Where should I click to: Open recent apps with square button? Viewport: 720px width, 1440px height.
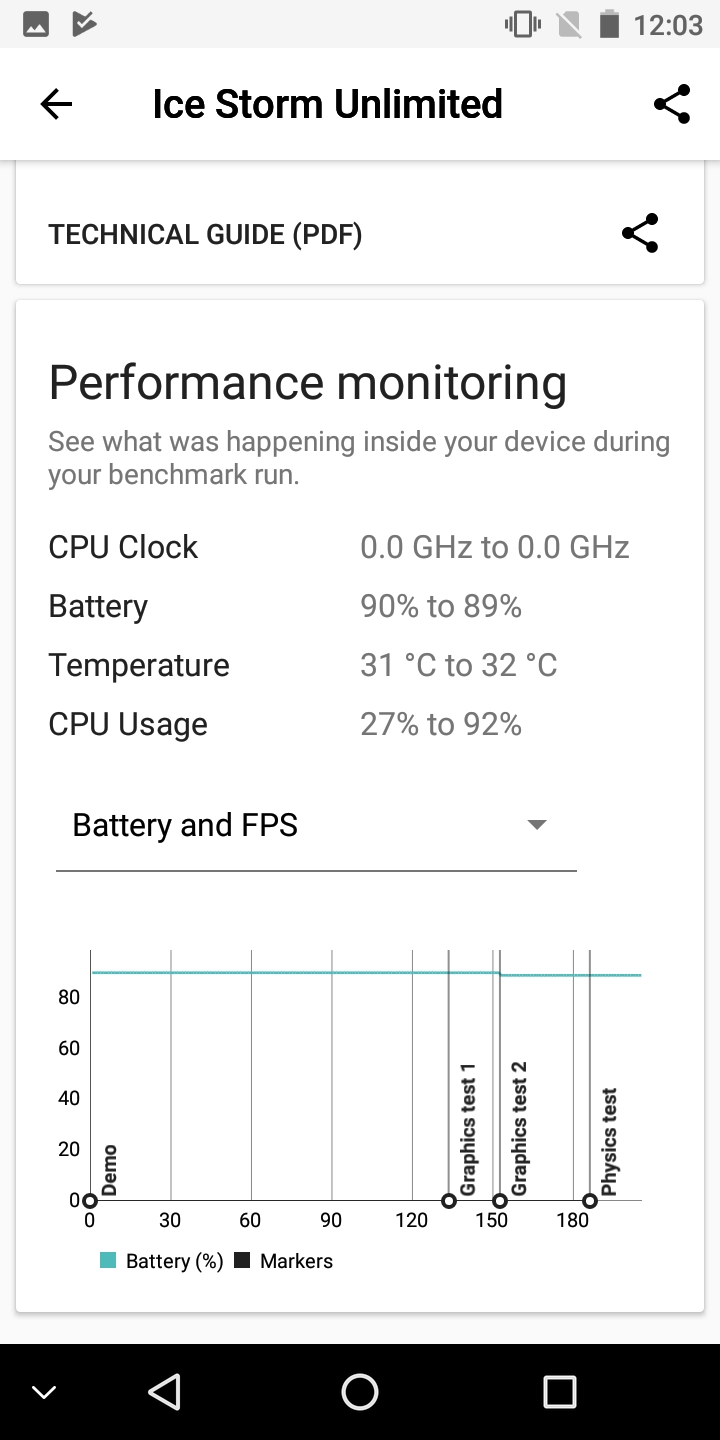point(559,1392)
